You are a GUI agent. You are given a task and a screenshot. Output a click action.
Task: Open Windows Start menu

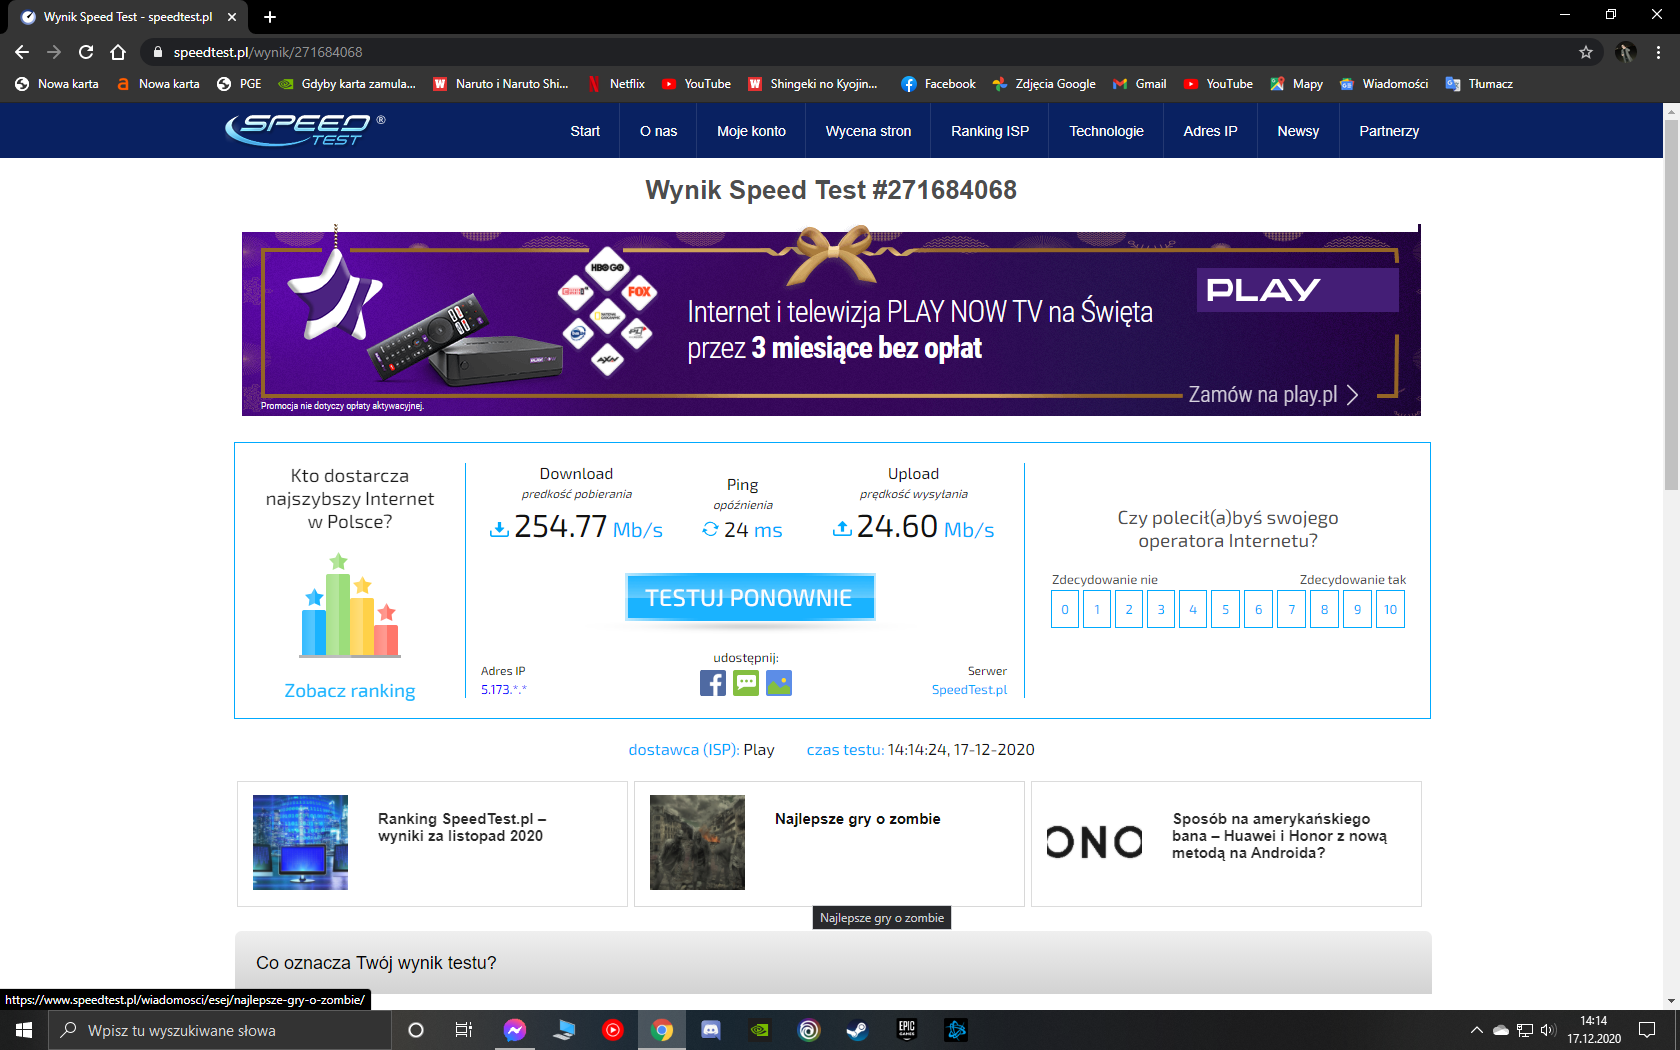[24, 1030]
